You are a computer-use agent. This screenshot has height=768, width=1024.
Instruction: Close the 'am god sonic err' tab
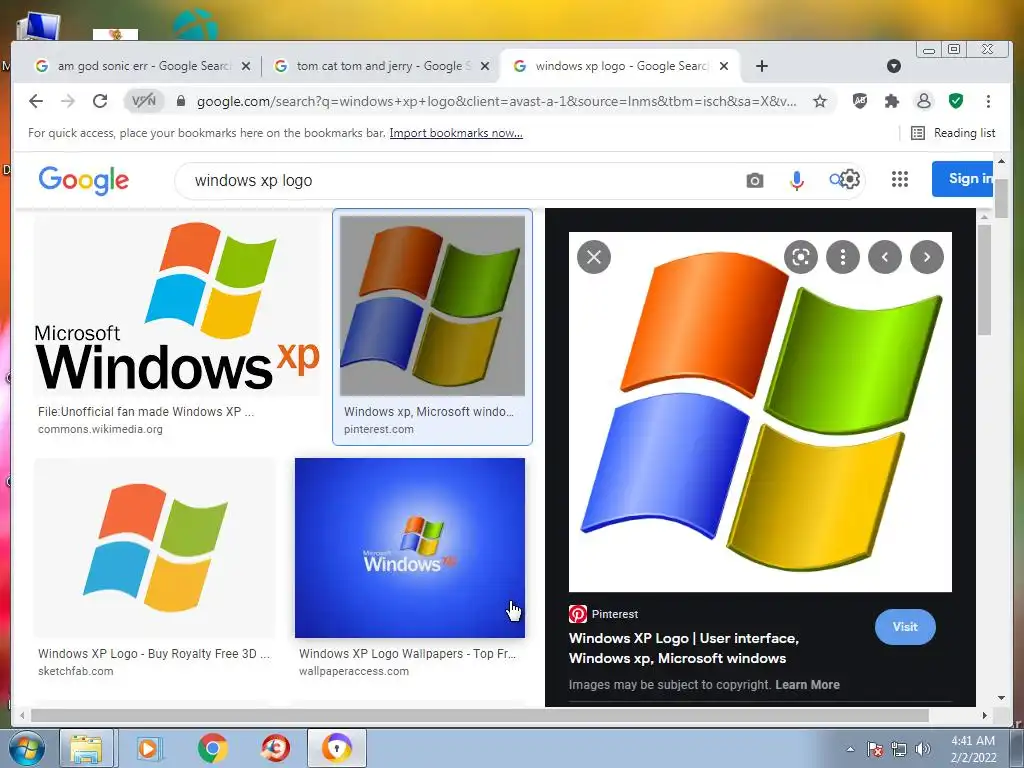[246, 66]
